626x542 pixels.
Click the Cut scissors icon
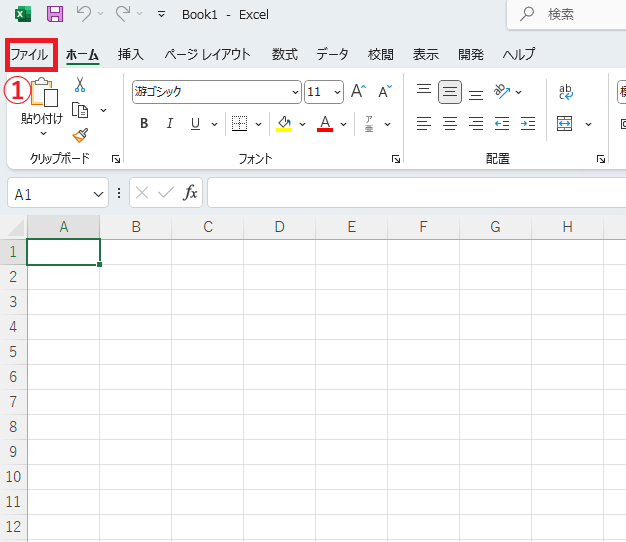80,85
